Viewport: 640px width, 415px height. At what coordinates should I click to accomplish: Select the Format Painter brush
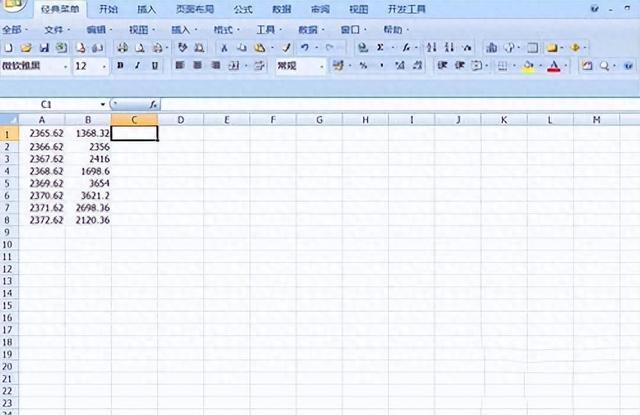(287, 48)
